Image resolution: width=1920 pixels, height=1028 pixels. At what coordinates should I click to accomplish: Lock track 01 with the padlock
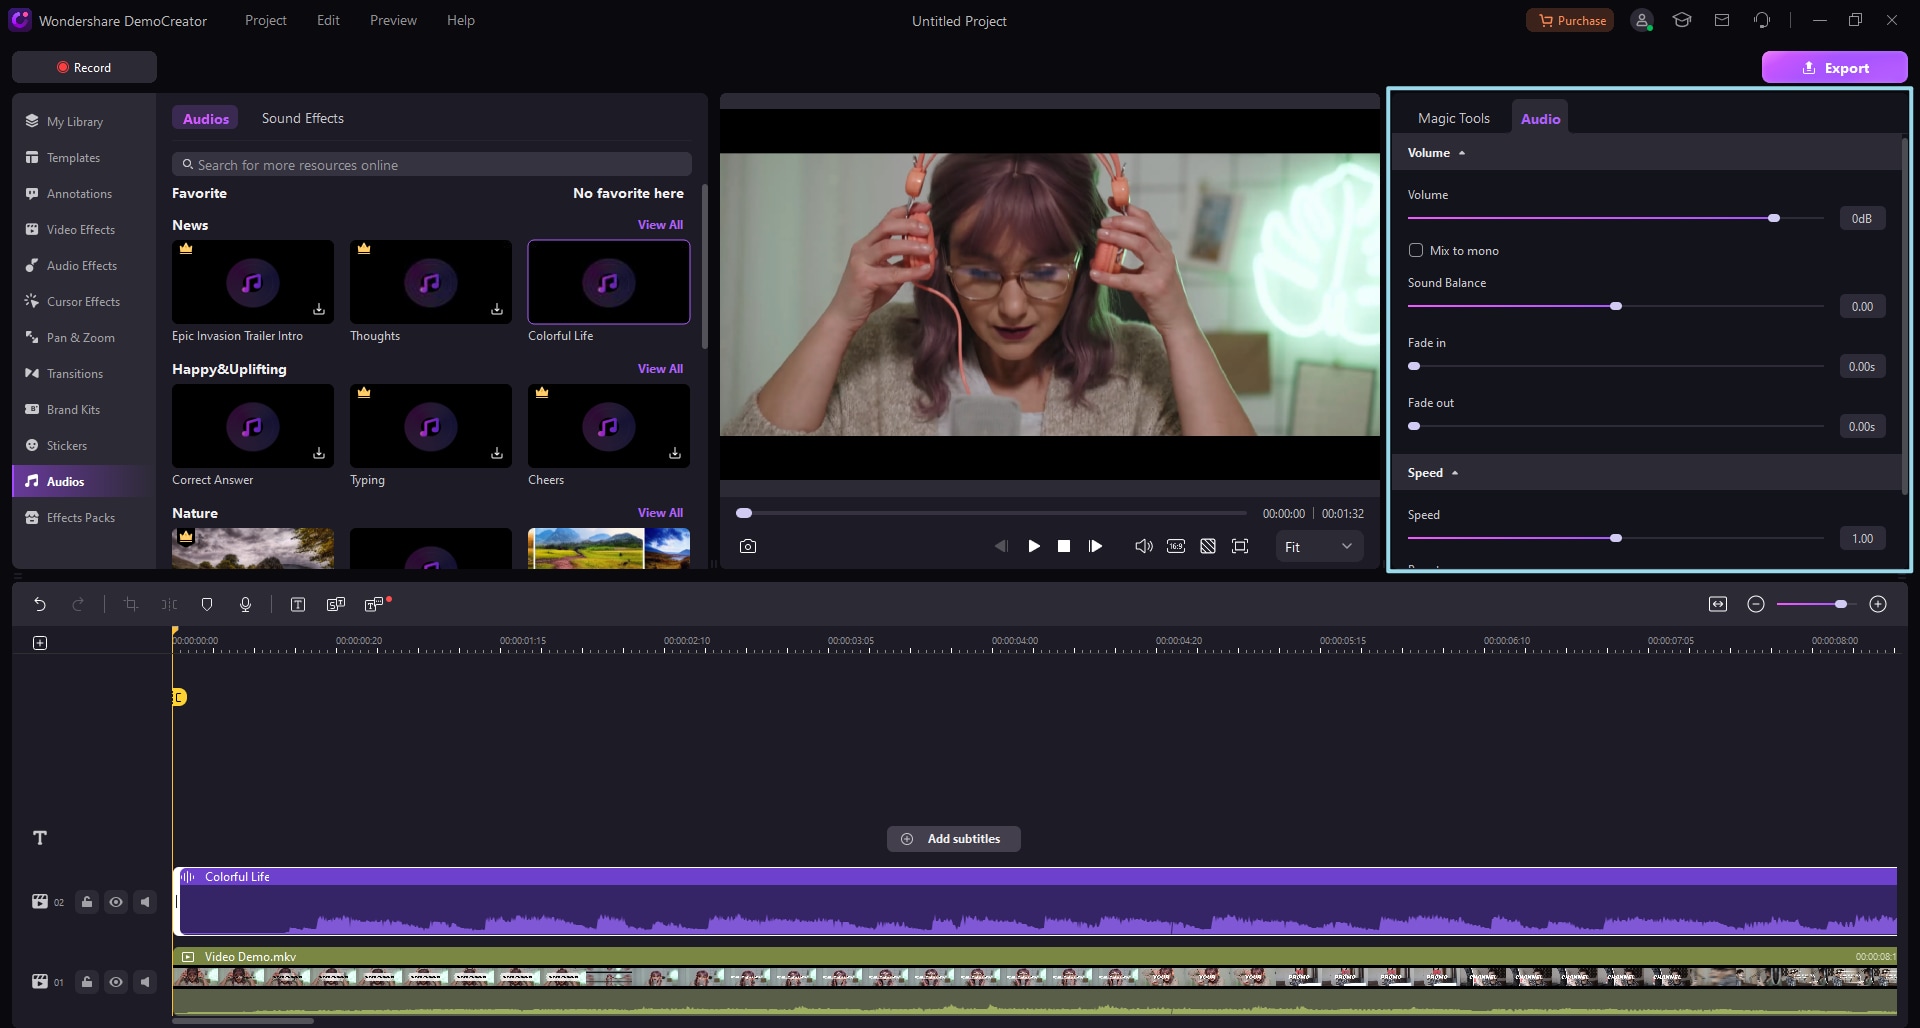pyautogui.click(x=87, y=982)
